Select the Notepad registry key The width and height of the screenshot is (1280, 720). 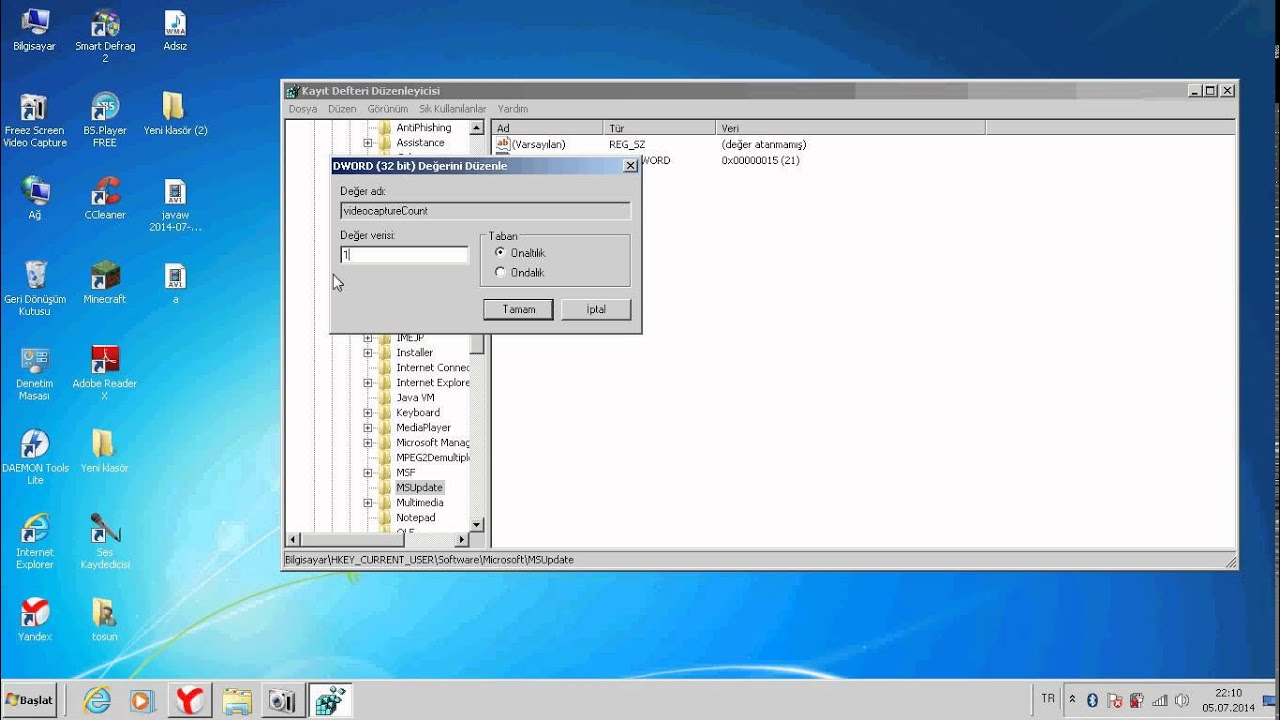[x=415, y=518]
